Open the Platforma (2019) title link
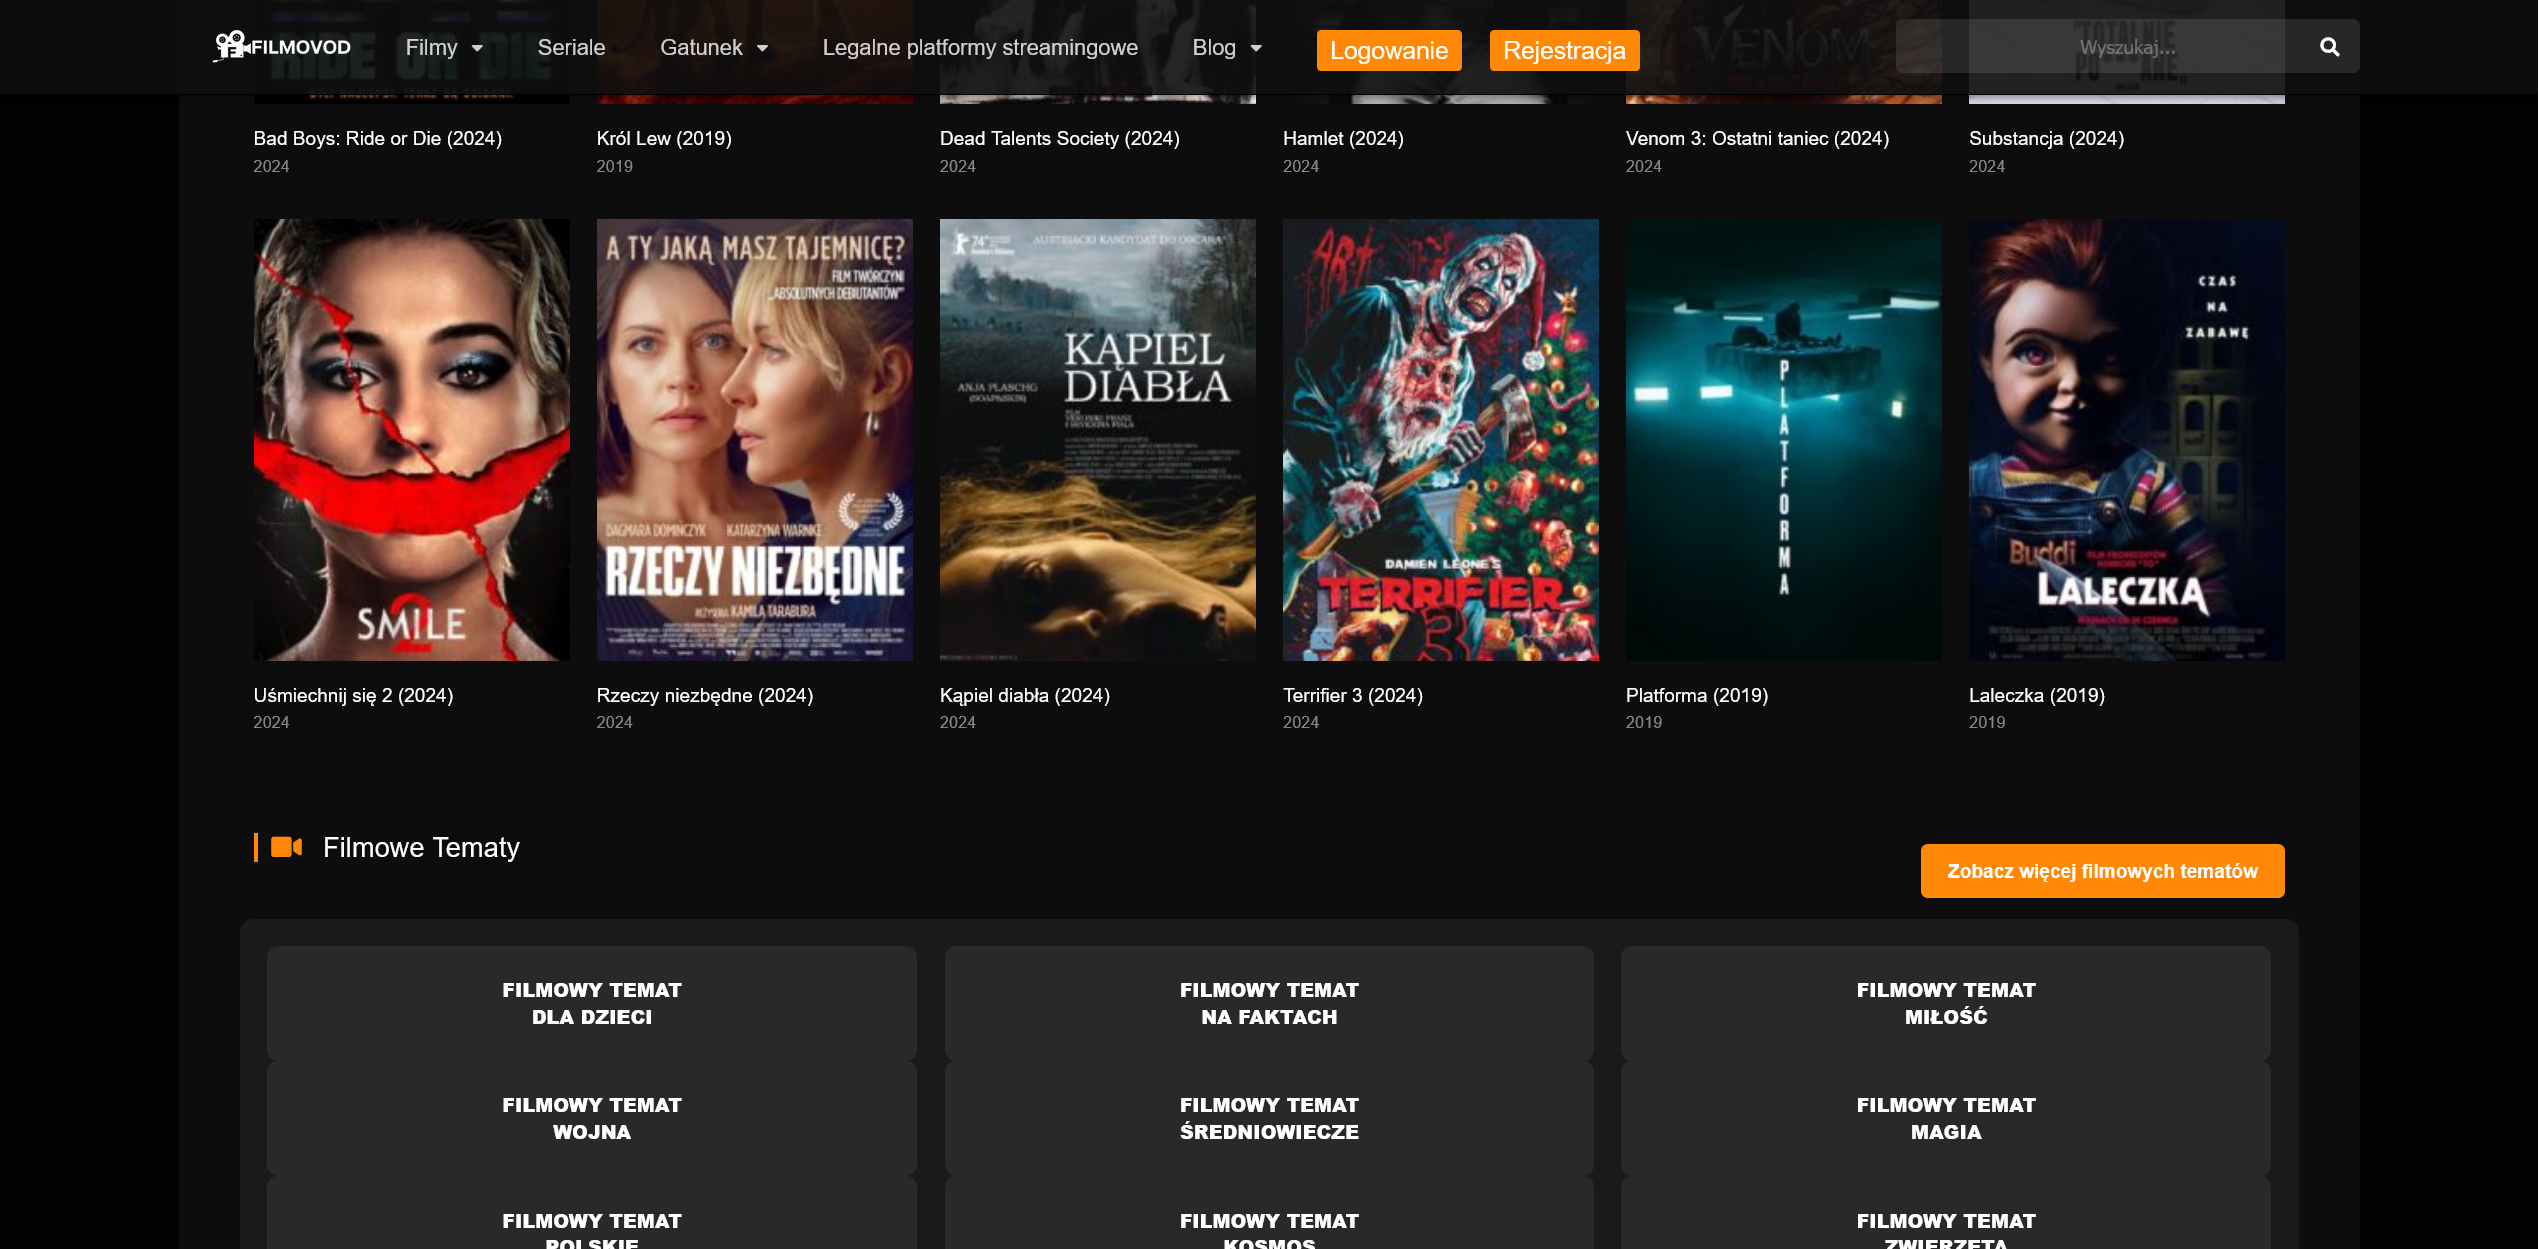The image size is (2539, 1249). click(x=1697, y=695)
